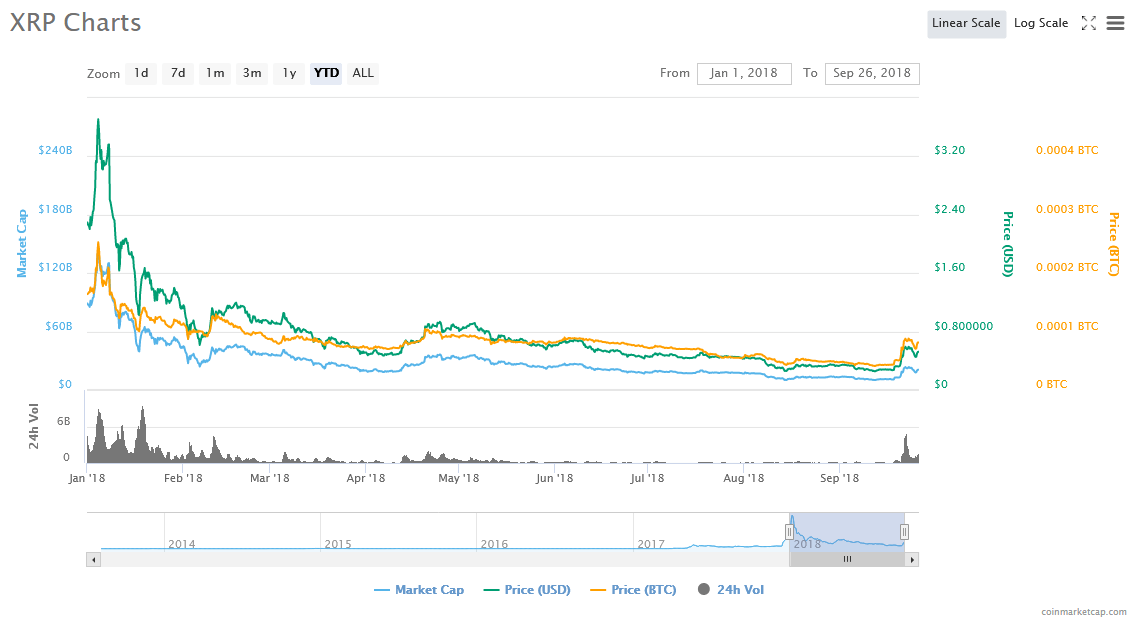The image size is (1137, 620).
Task: Edit the To date field
Action: click(872, 73)
